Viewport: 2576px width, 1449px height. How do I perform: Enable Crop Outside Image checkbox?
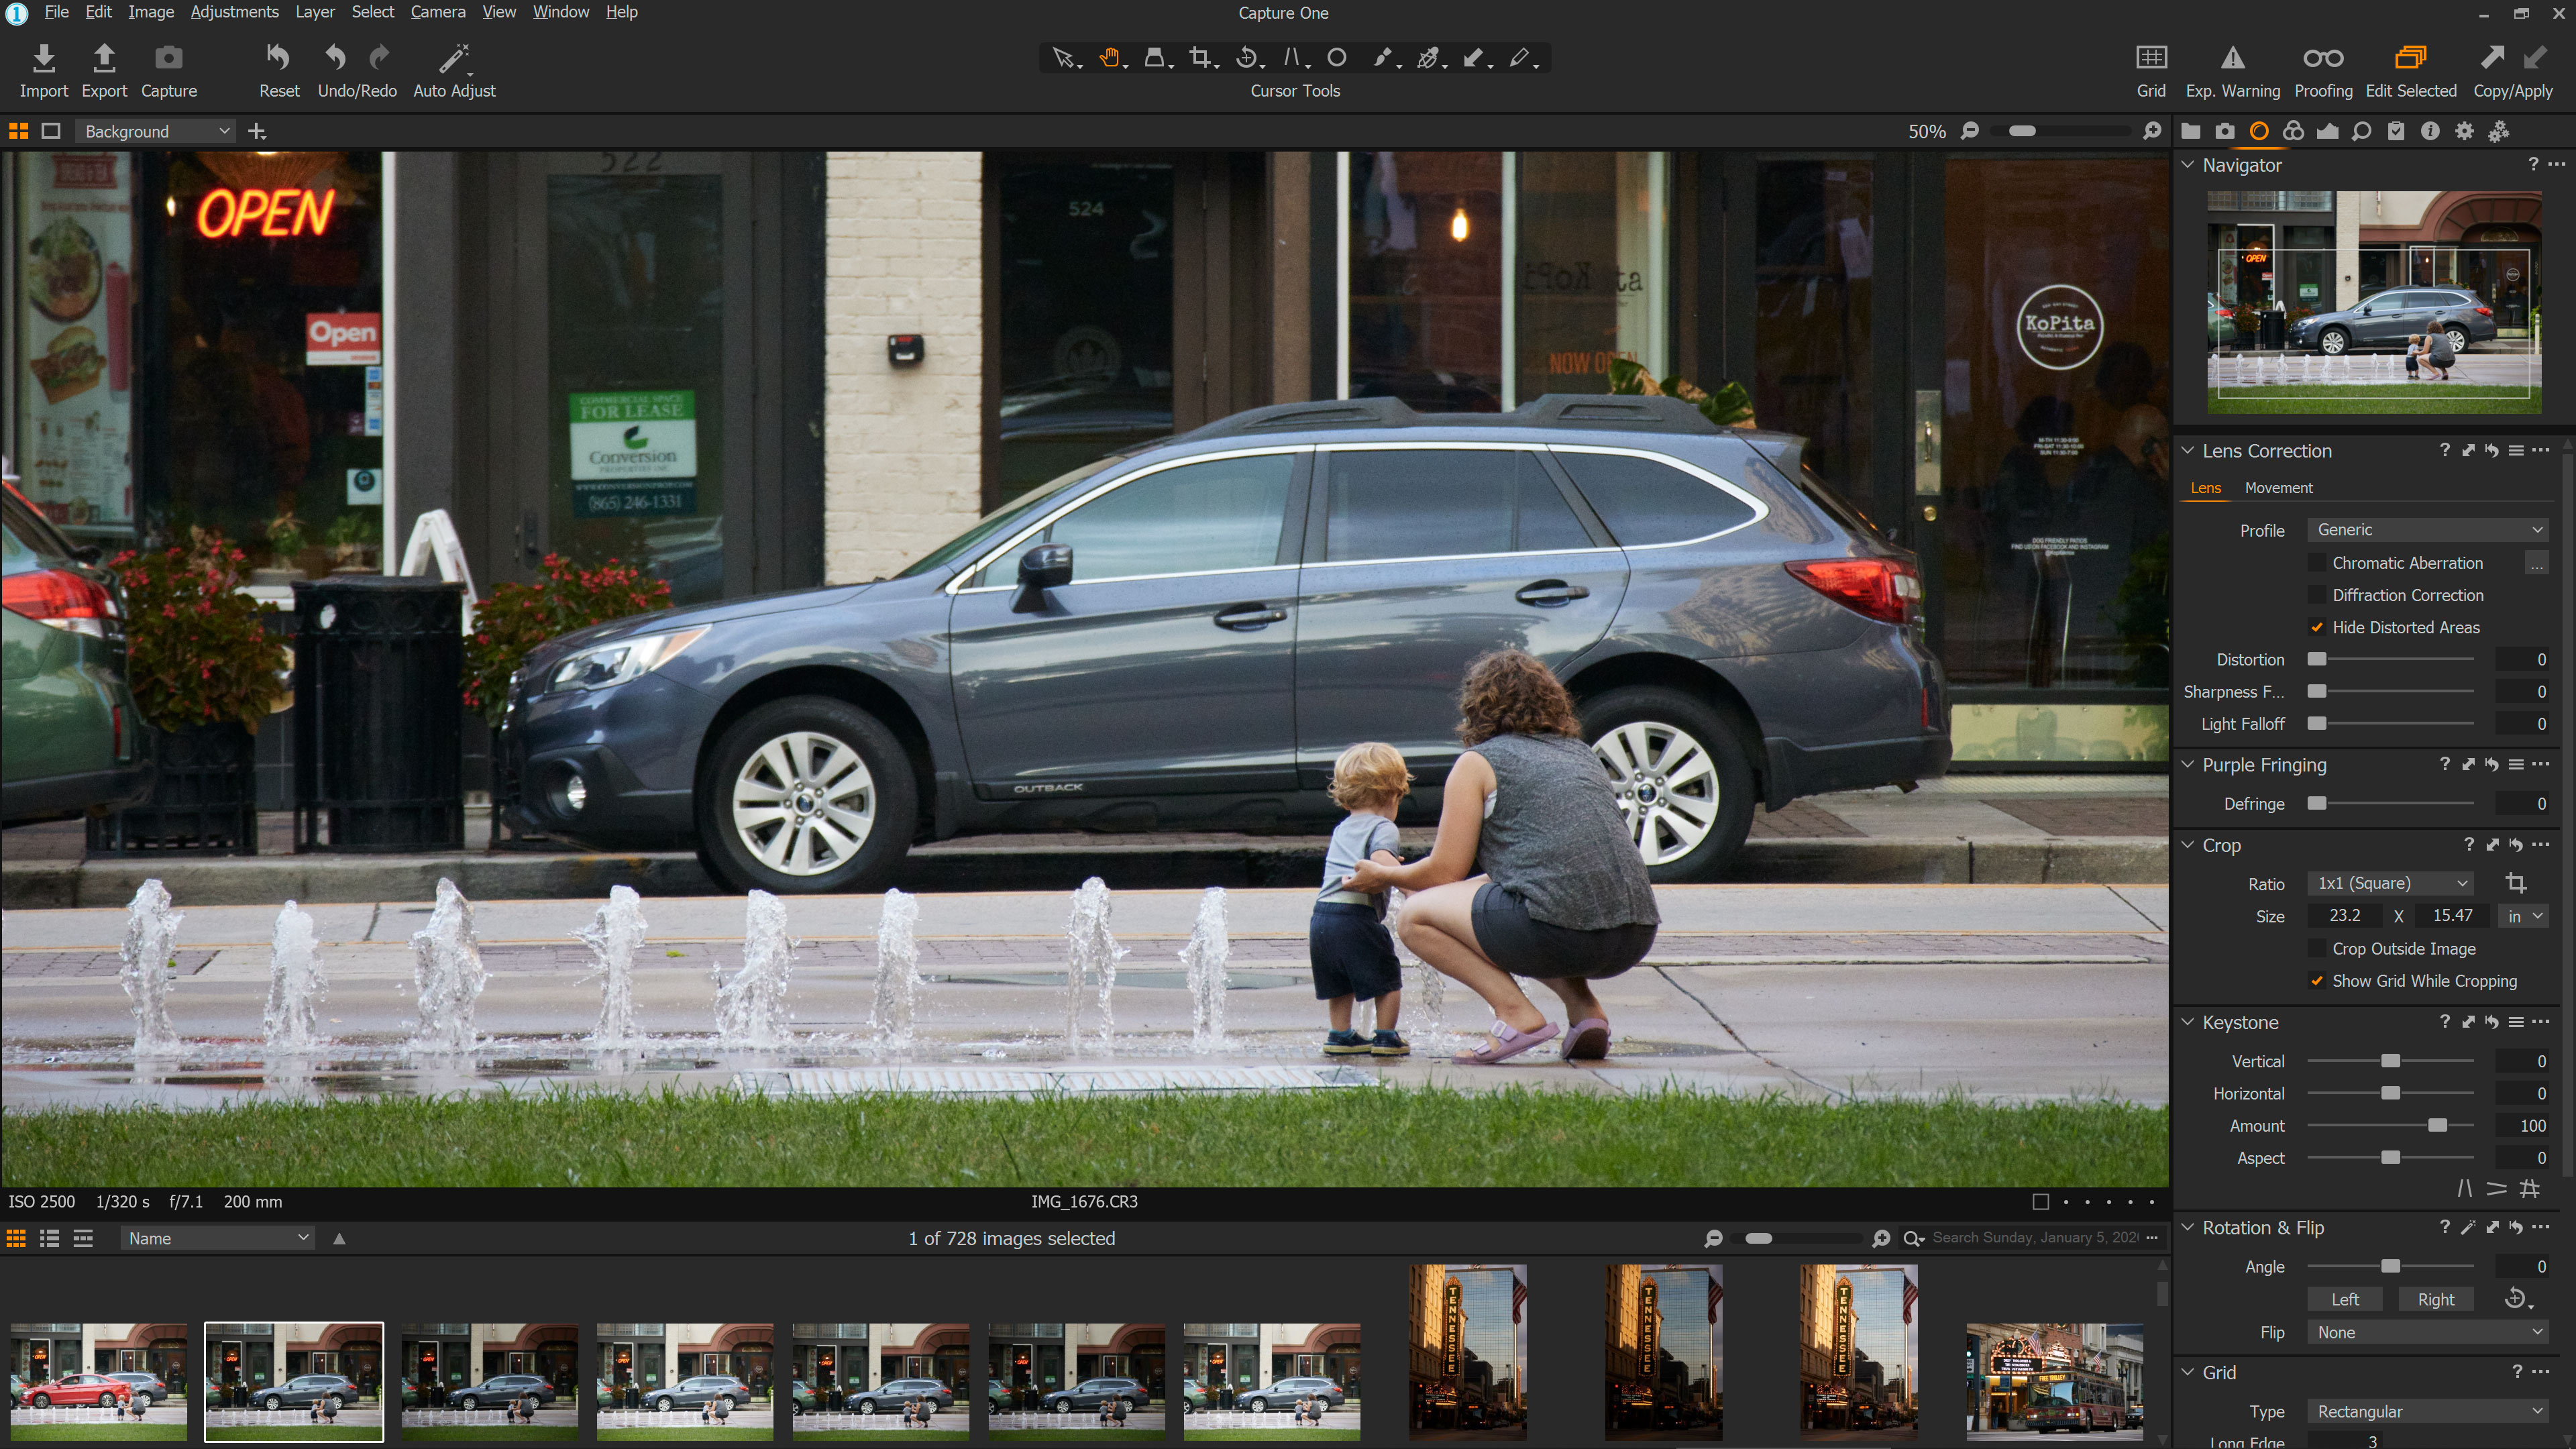coord(2317,949)
